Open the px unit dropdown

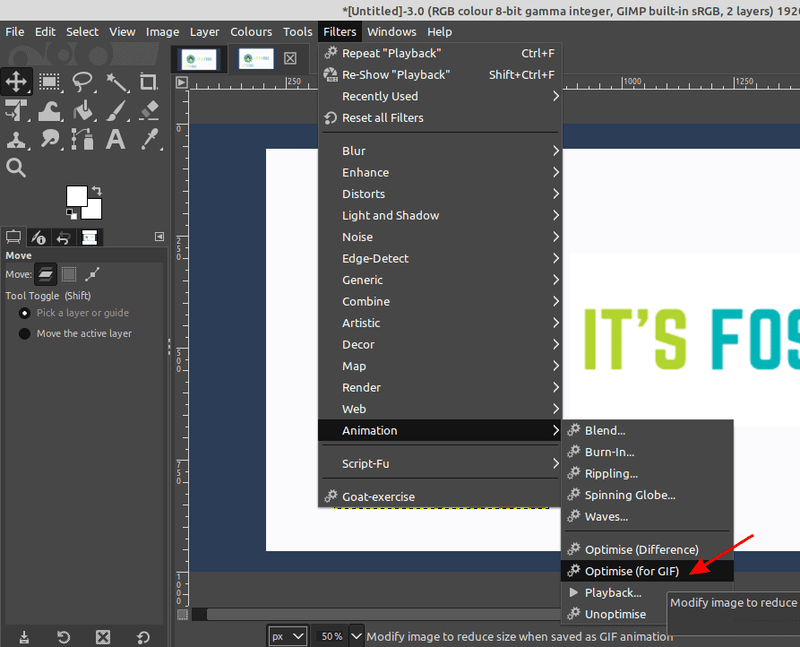pos(287,636)
